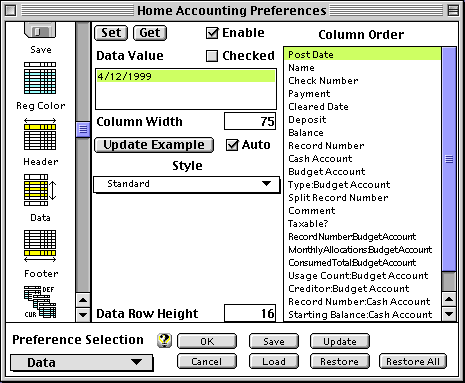This screenshot has height=383, width=465.
Task: Select Balance in Column Order list
Action: coord(363,133)
